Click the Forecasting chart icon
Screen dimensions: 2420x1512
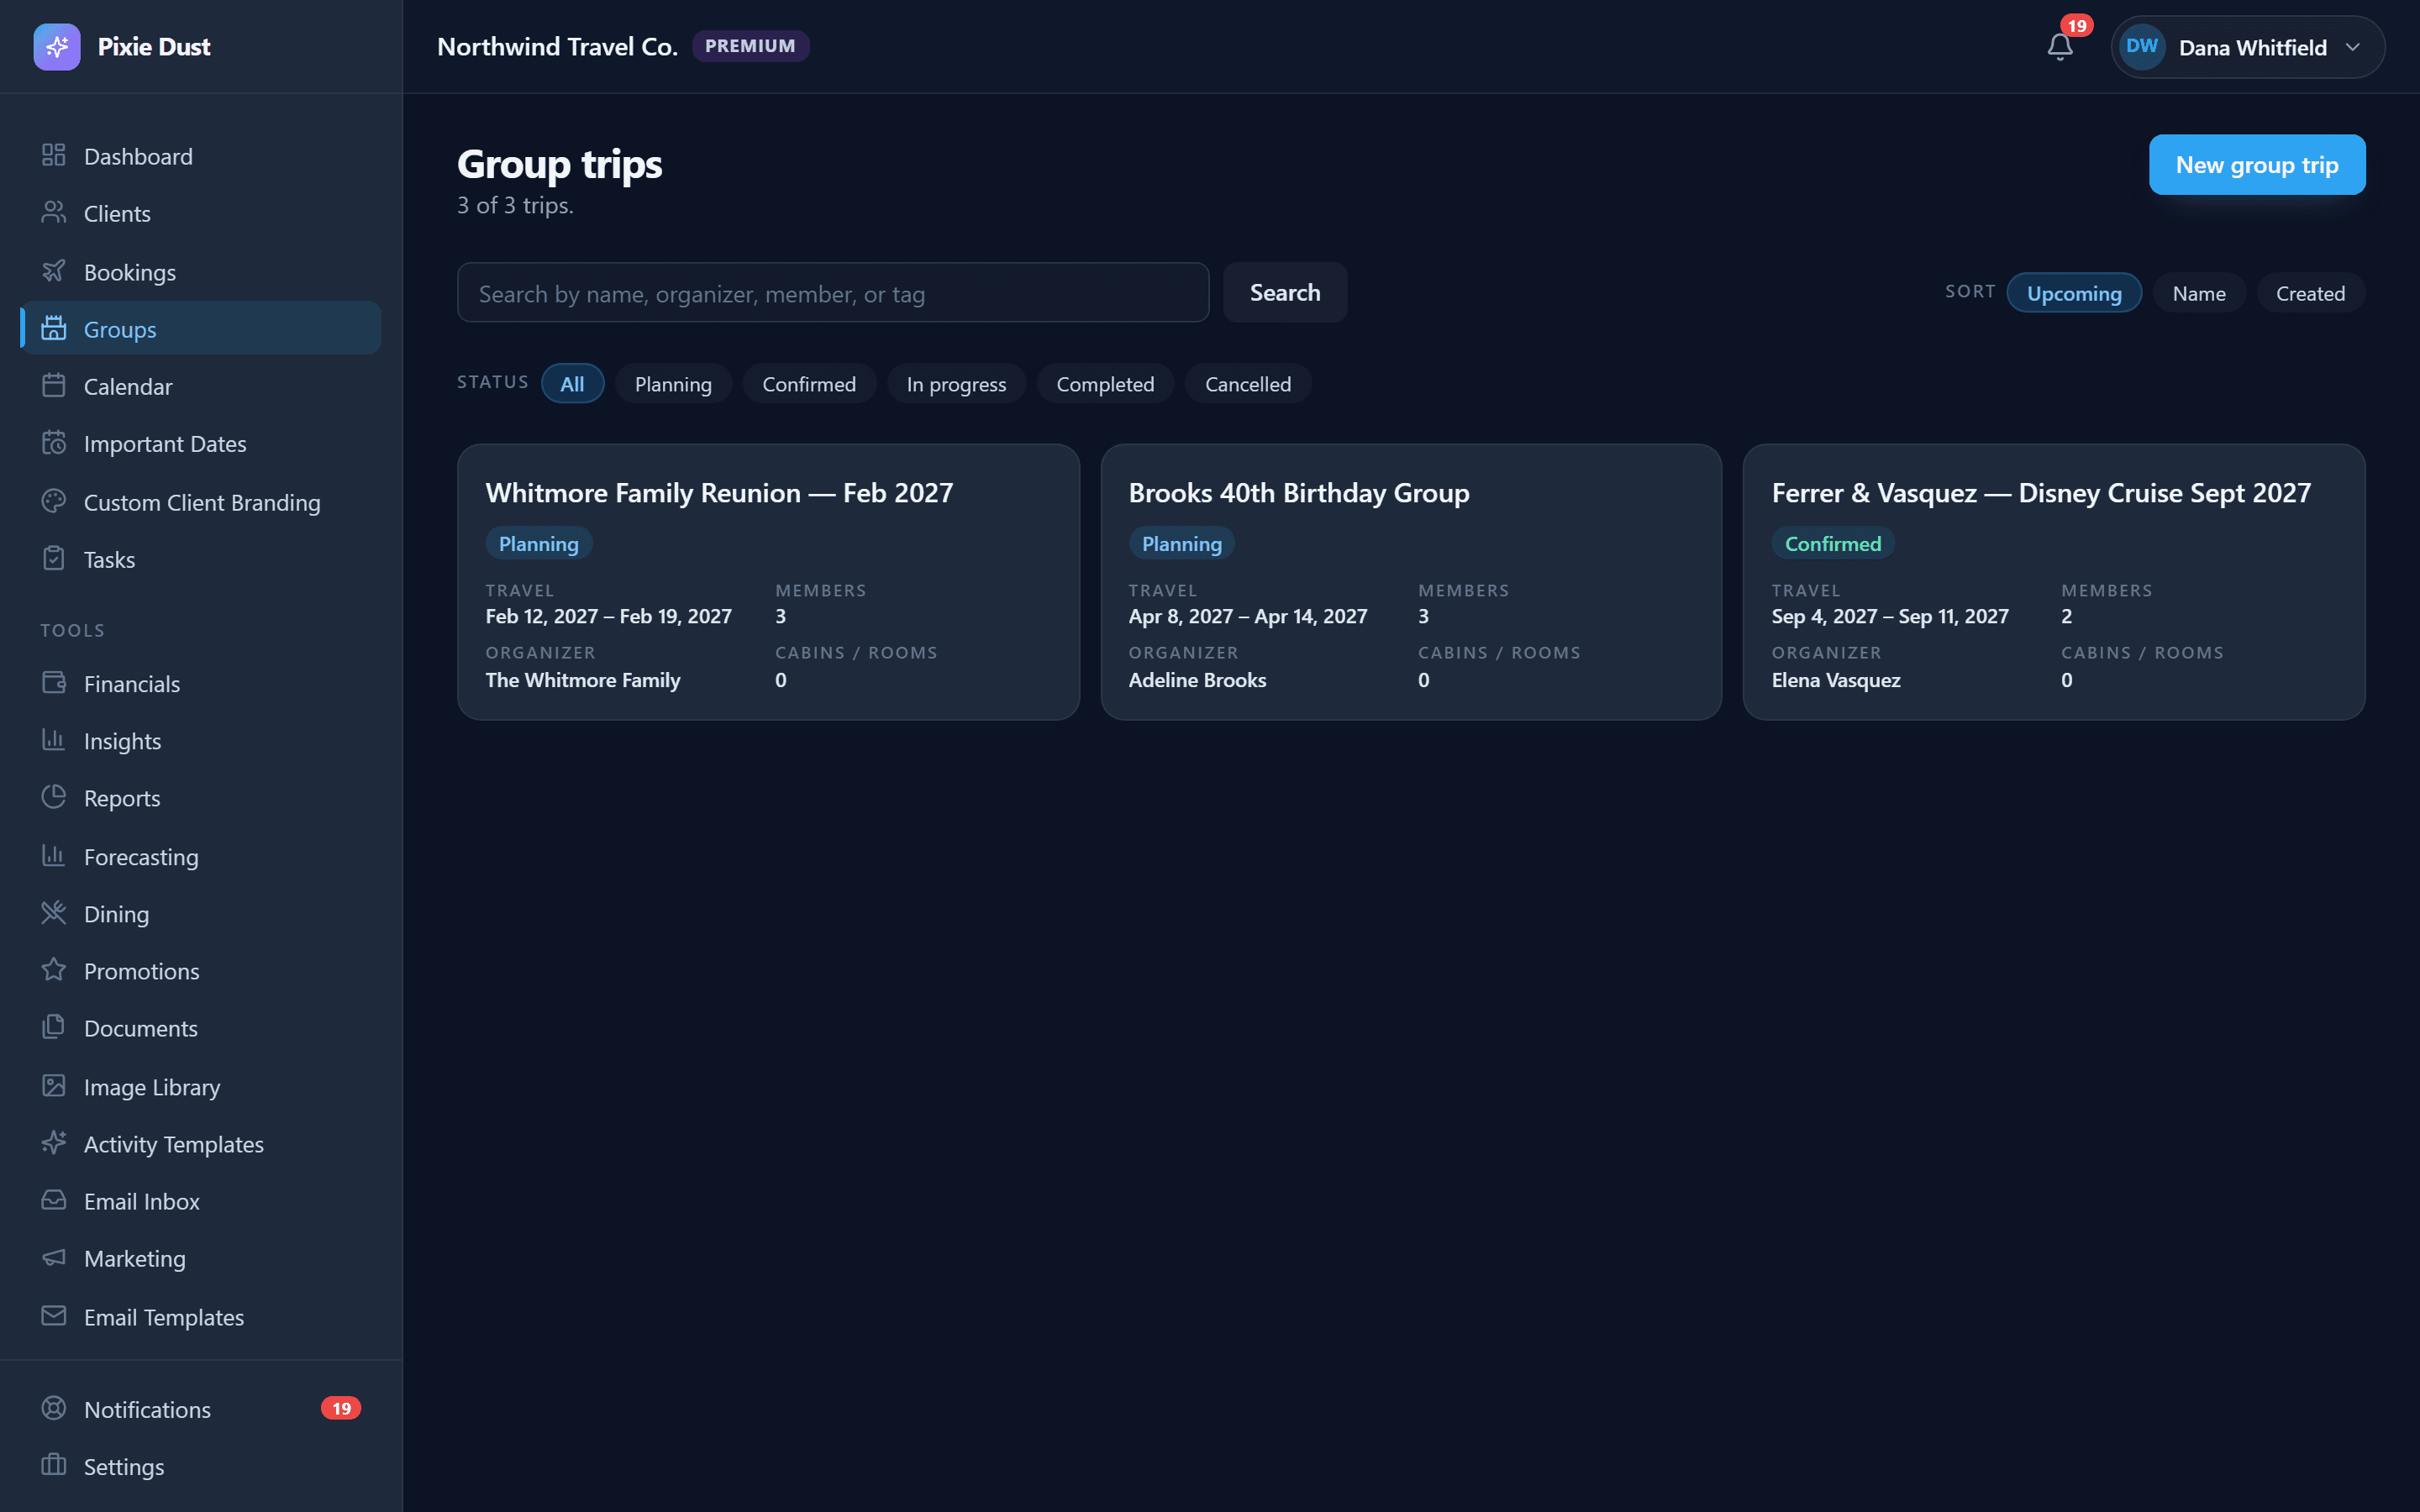[x=54, y=856]
